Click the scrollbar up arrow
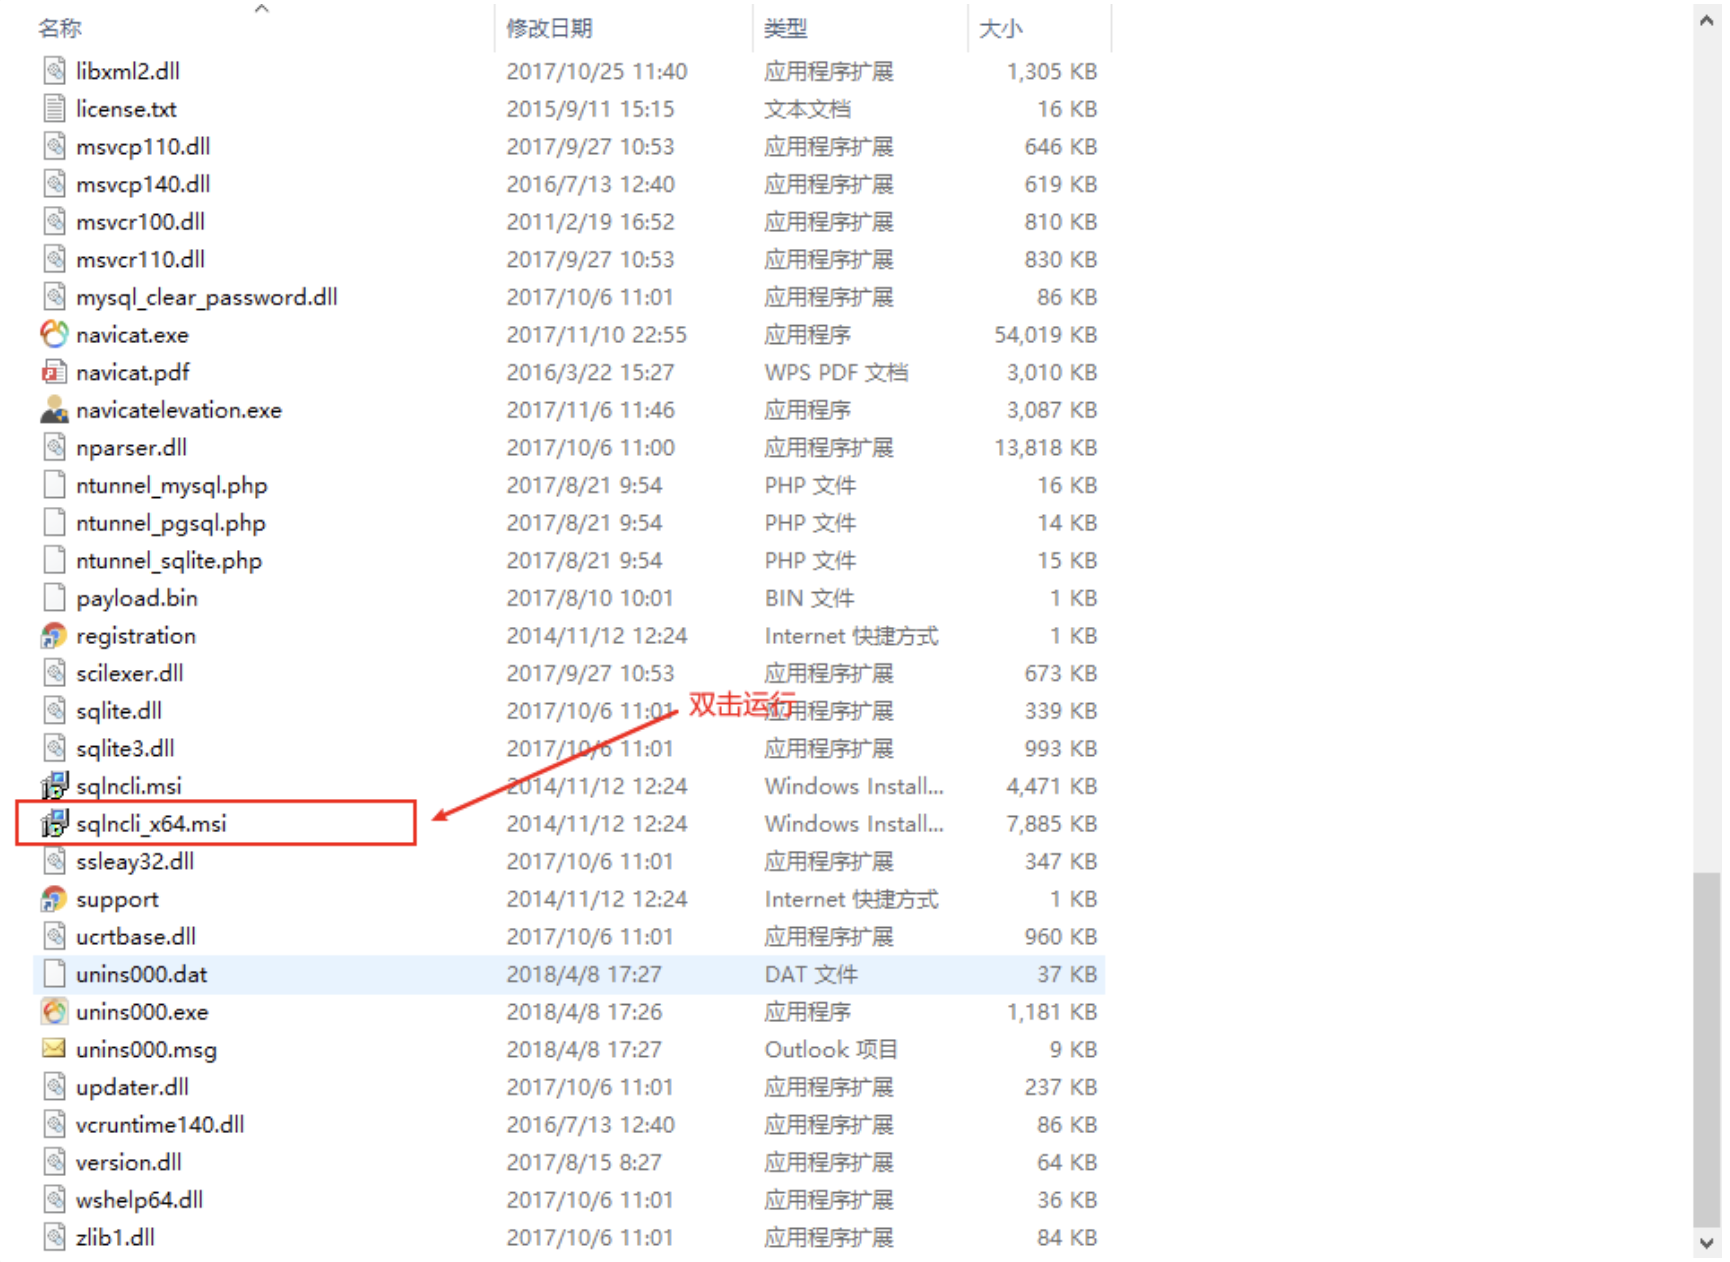Screen dimensions: 1730x1262 click(x=1706, y=20)
